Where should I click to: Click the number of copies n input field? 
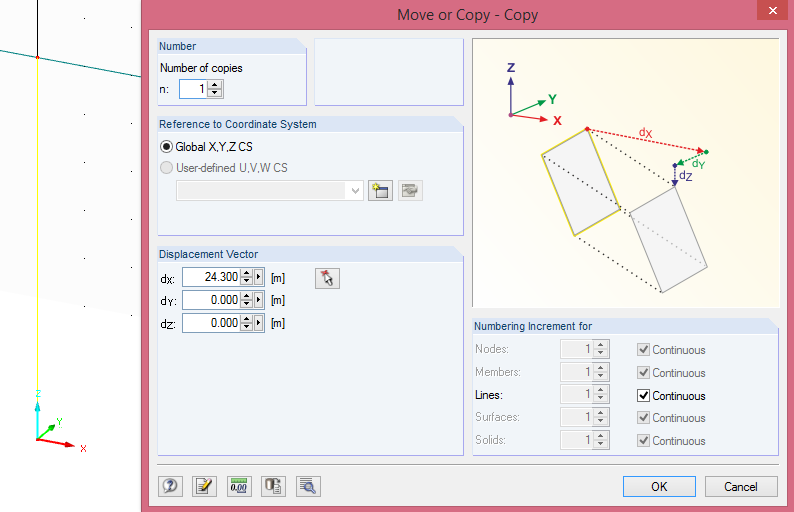point(194,89)
